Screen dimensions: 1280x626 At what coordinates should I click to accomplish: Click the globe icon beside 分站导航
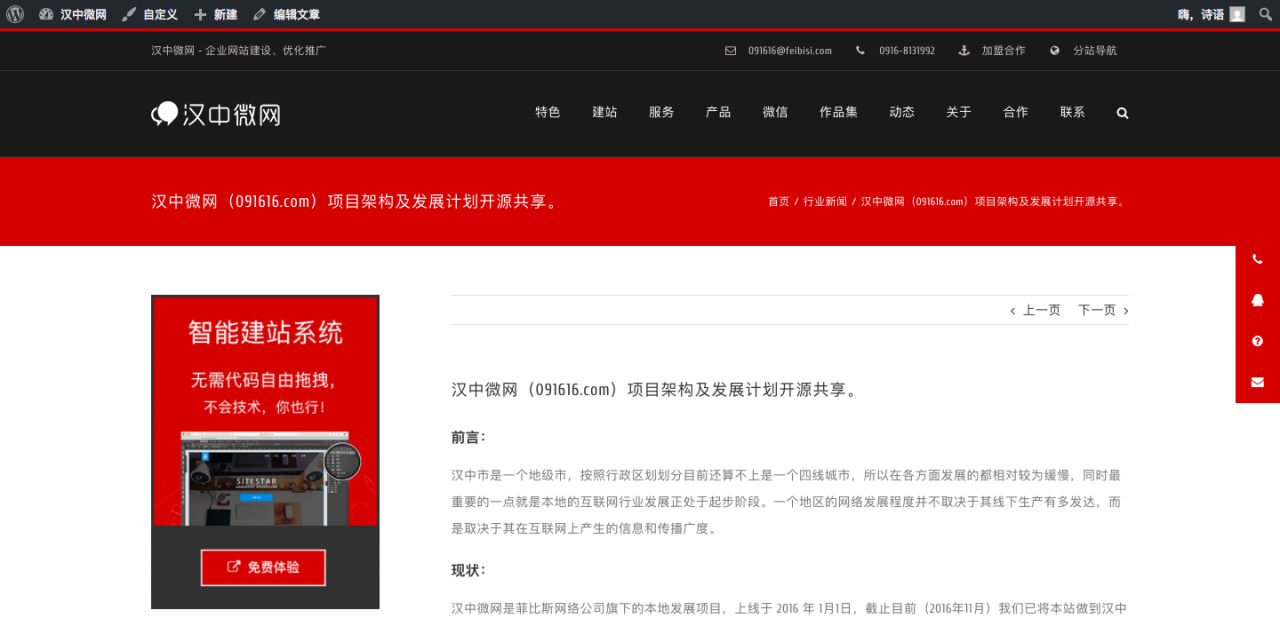pyautogui.click(x=1055, y=51)
